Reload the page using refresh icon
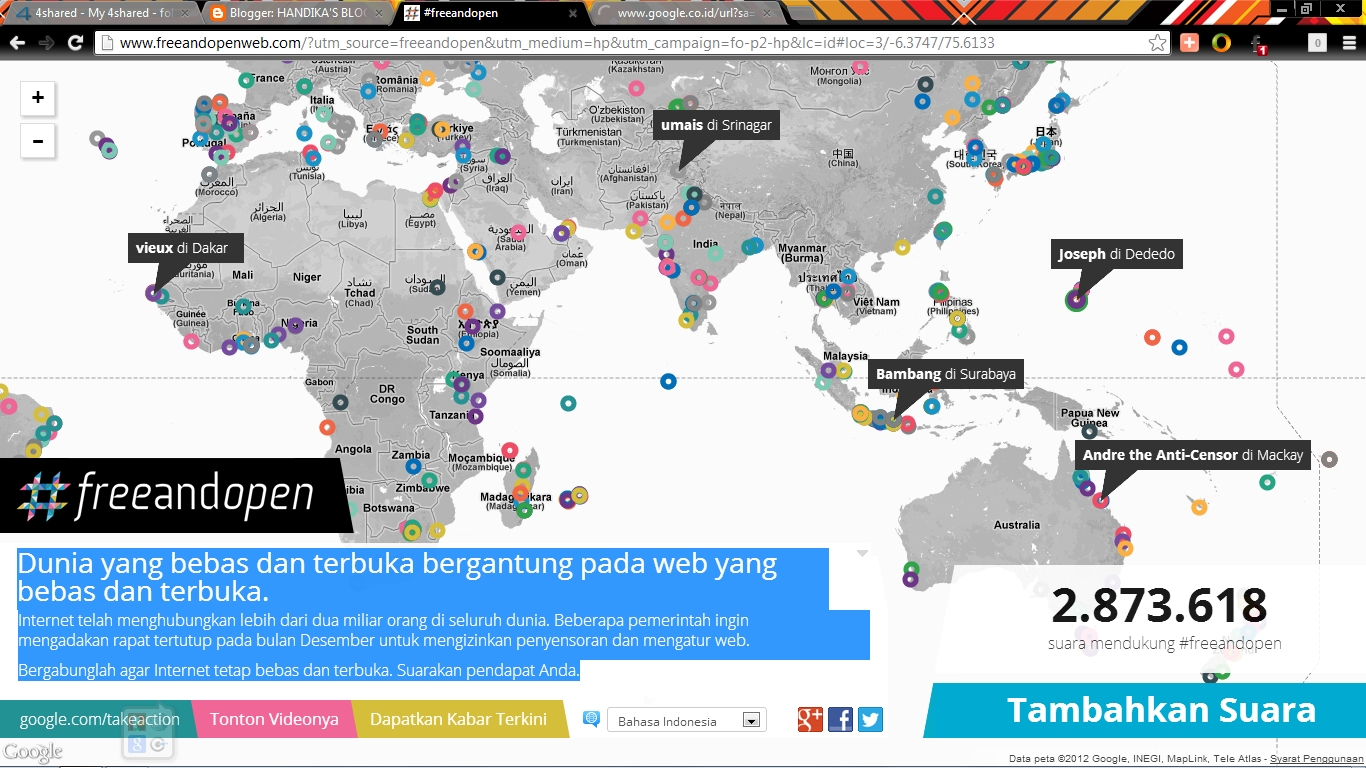 pyautogui.click(x=76, y=43)
